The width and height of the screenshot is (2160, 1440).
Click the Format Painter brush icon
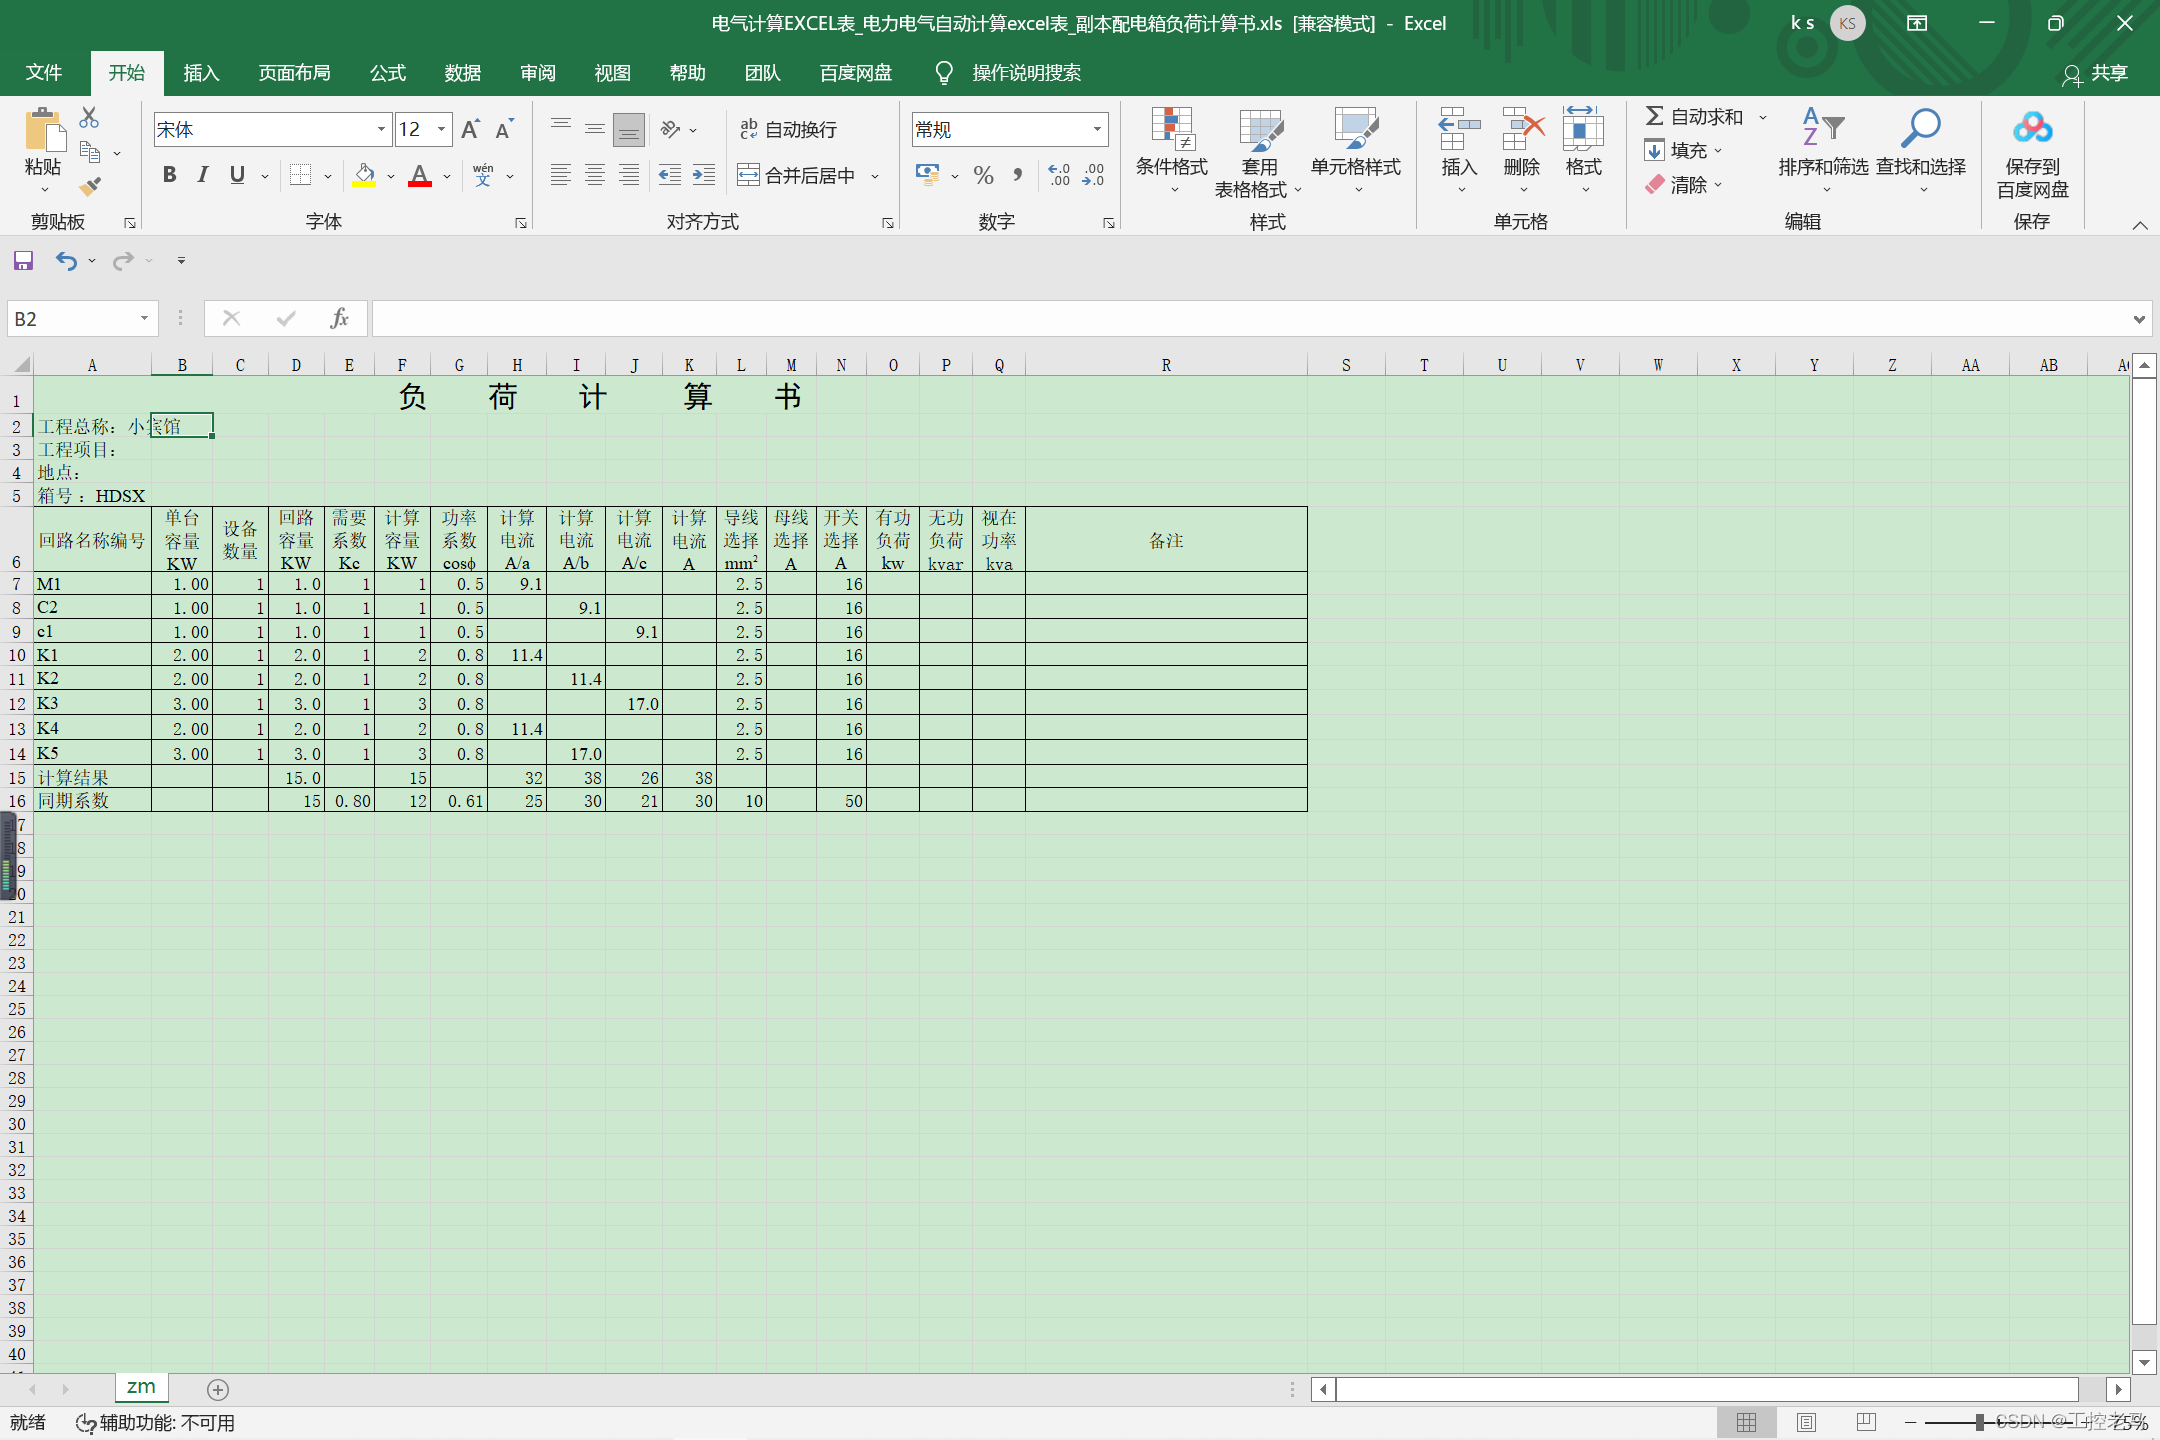(90, 186)
